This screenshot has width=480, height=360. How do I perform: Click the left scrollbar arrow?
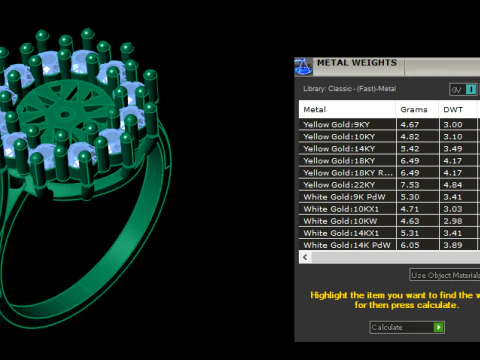click(x=305, y=257)
